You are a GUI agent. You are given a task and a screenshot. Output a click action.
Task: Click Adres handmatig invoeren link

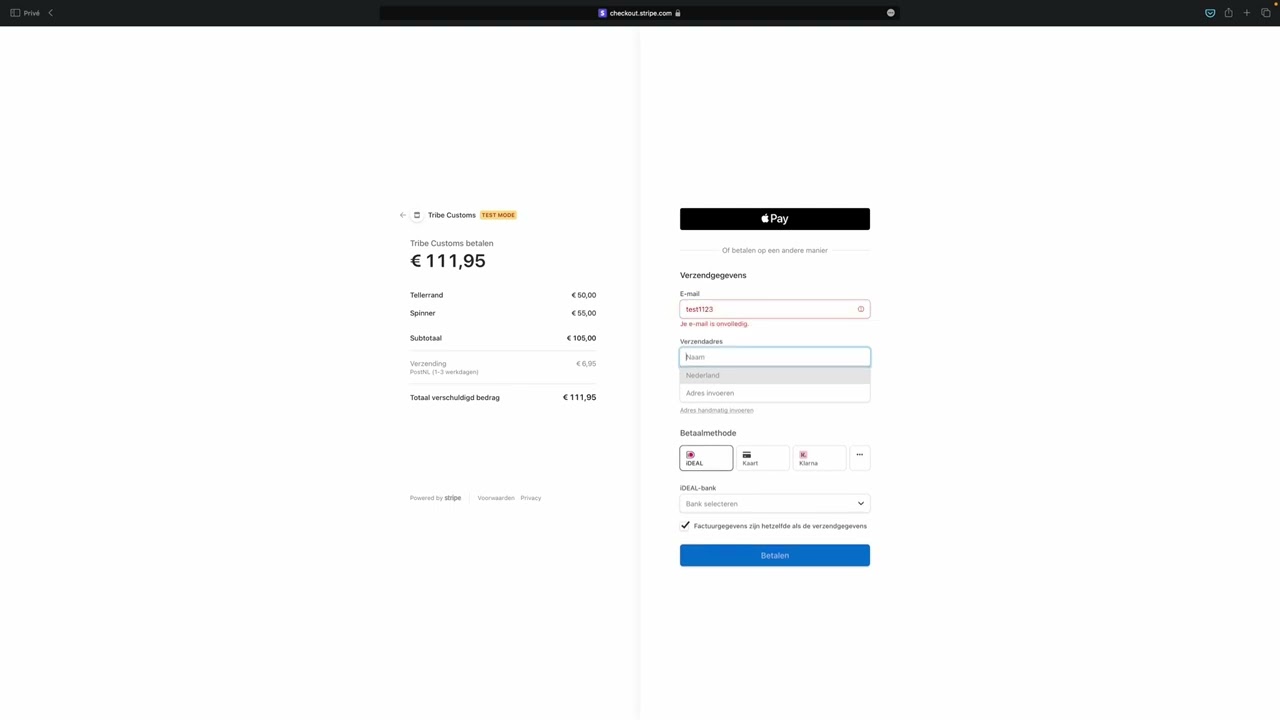tap(716, 410)
